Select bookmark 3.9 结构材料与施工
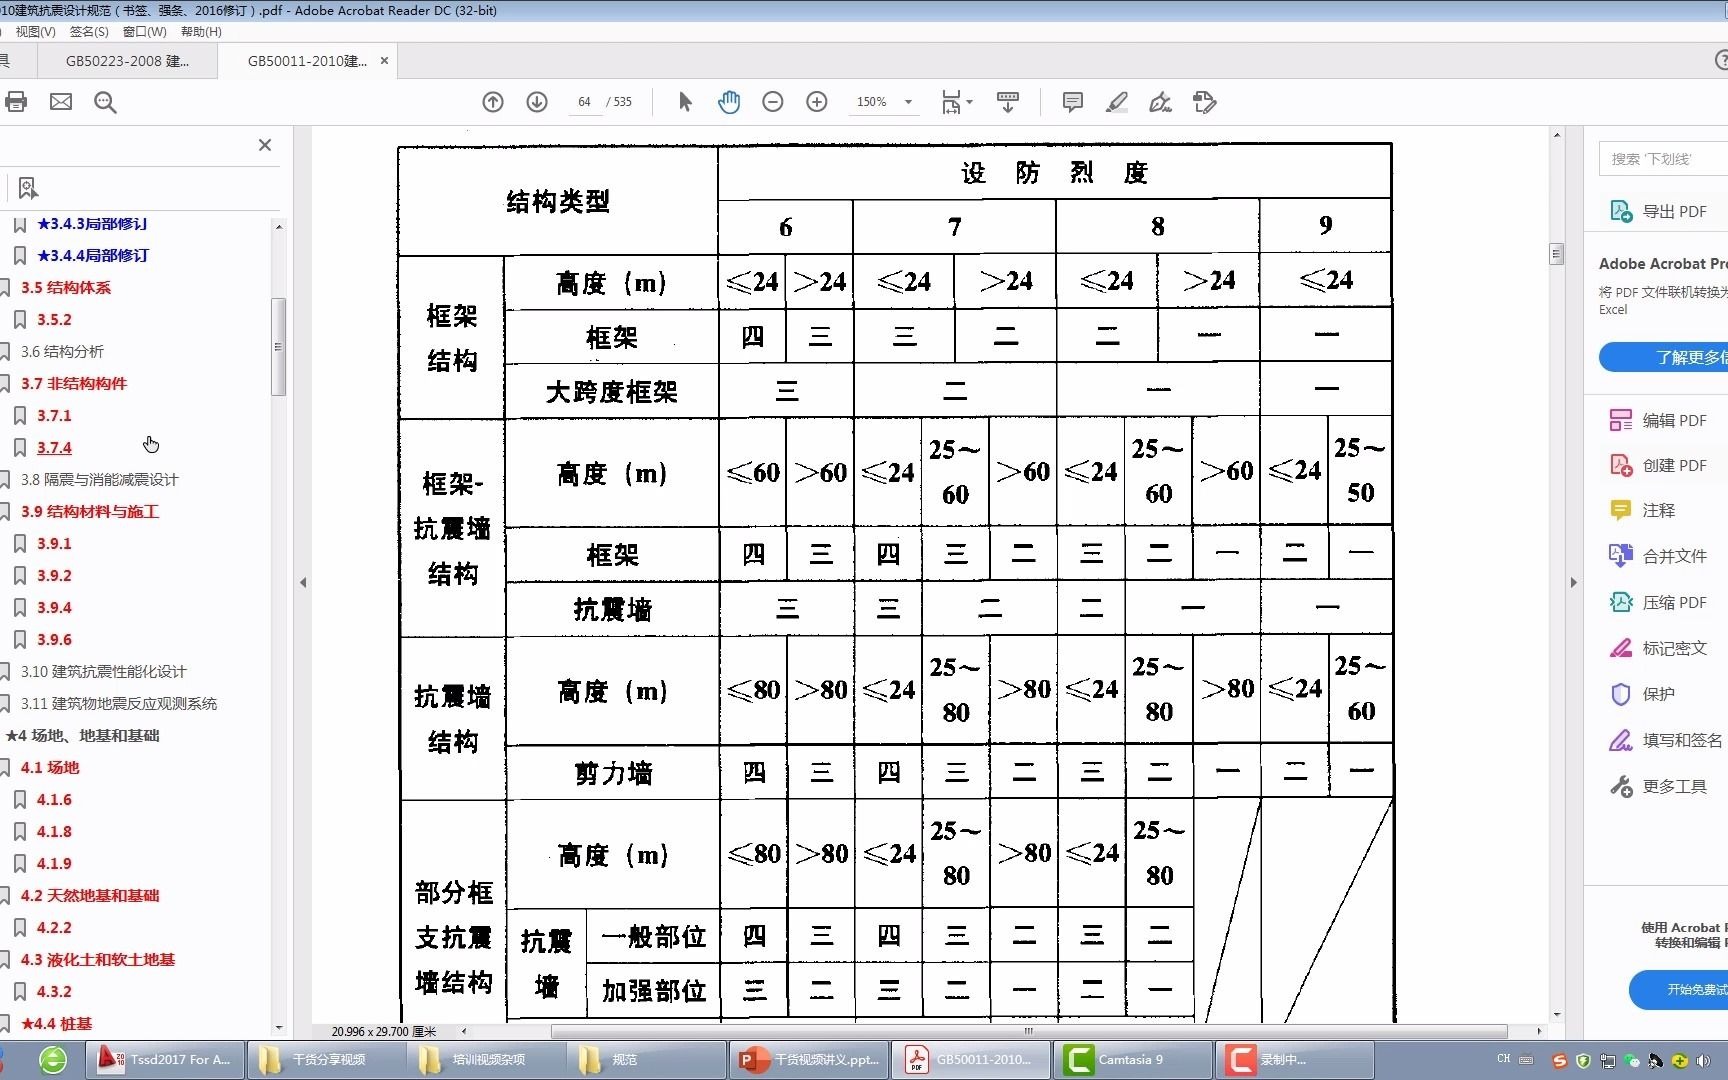Viewport: 1728px width, 1080px height. pyautogui.click(x=90, y=512)
